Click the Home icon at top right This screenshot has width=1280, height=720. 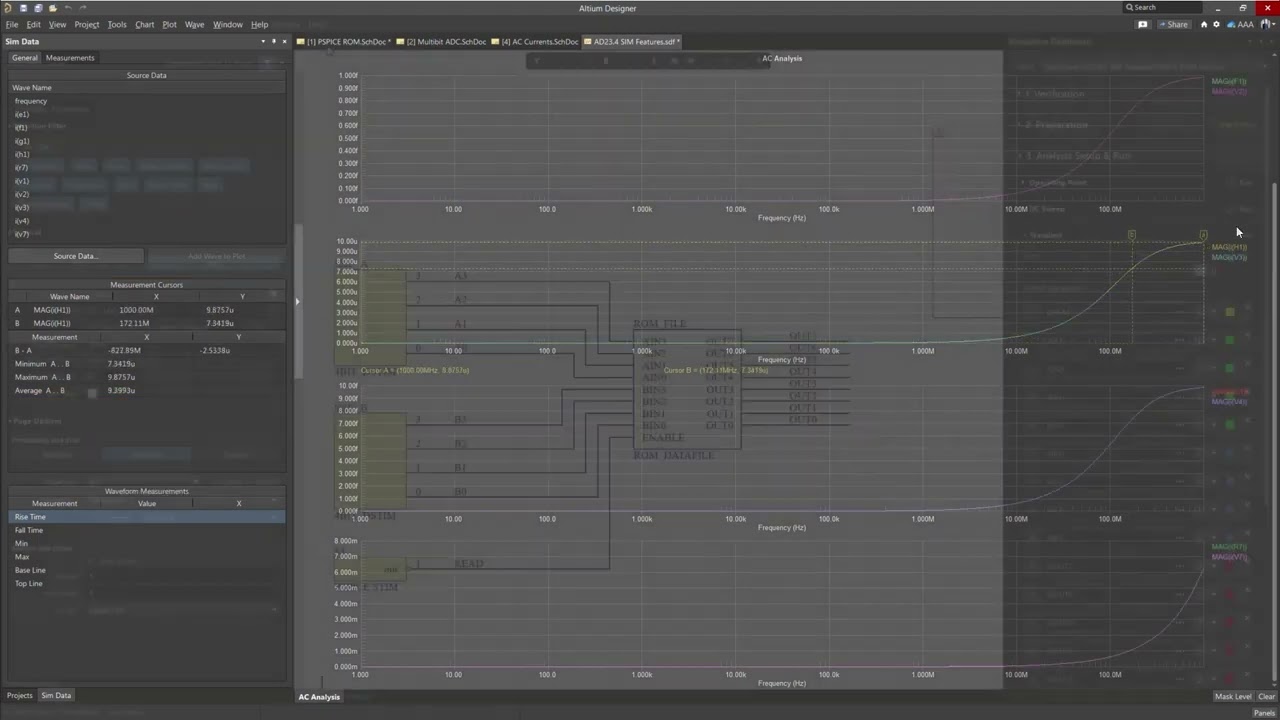(1204, 24)
